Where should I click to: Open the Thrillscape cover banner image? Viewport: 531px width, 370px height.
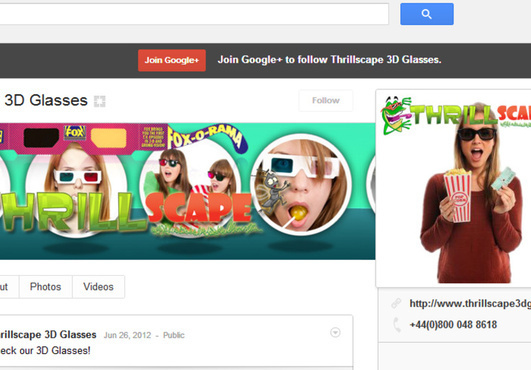click(x=187, y=191)
